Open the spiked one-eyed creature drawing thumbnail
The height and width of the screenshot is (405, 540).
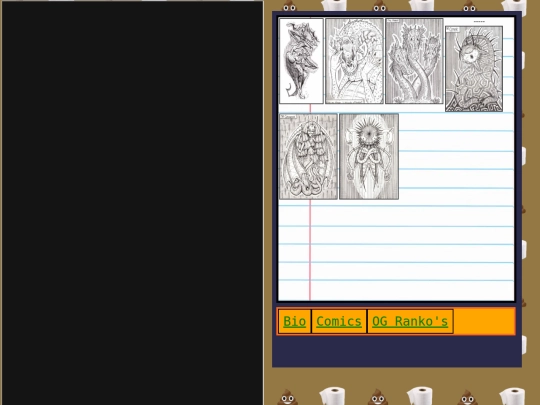[474, 69]
